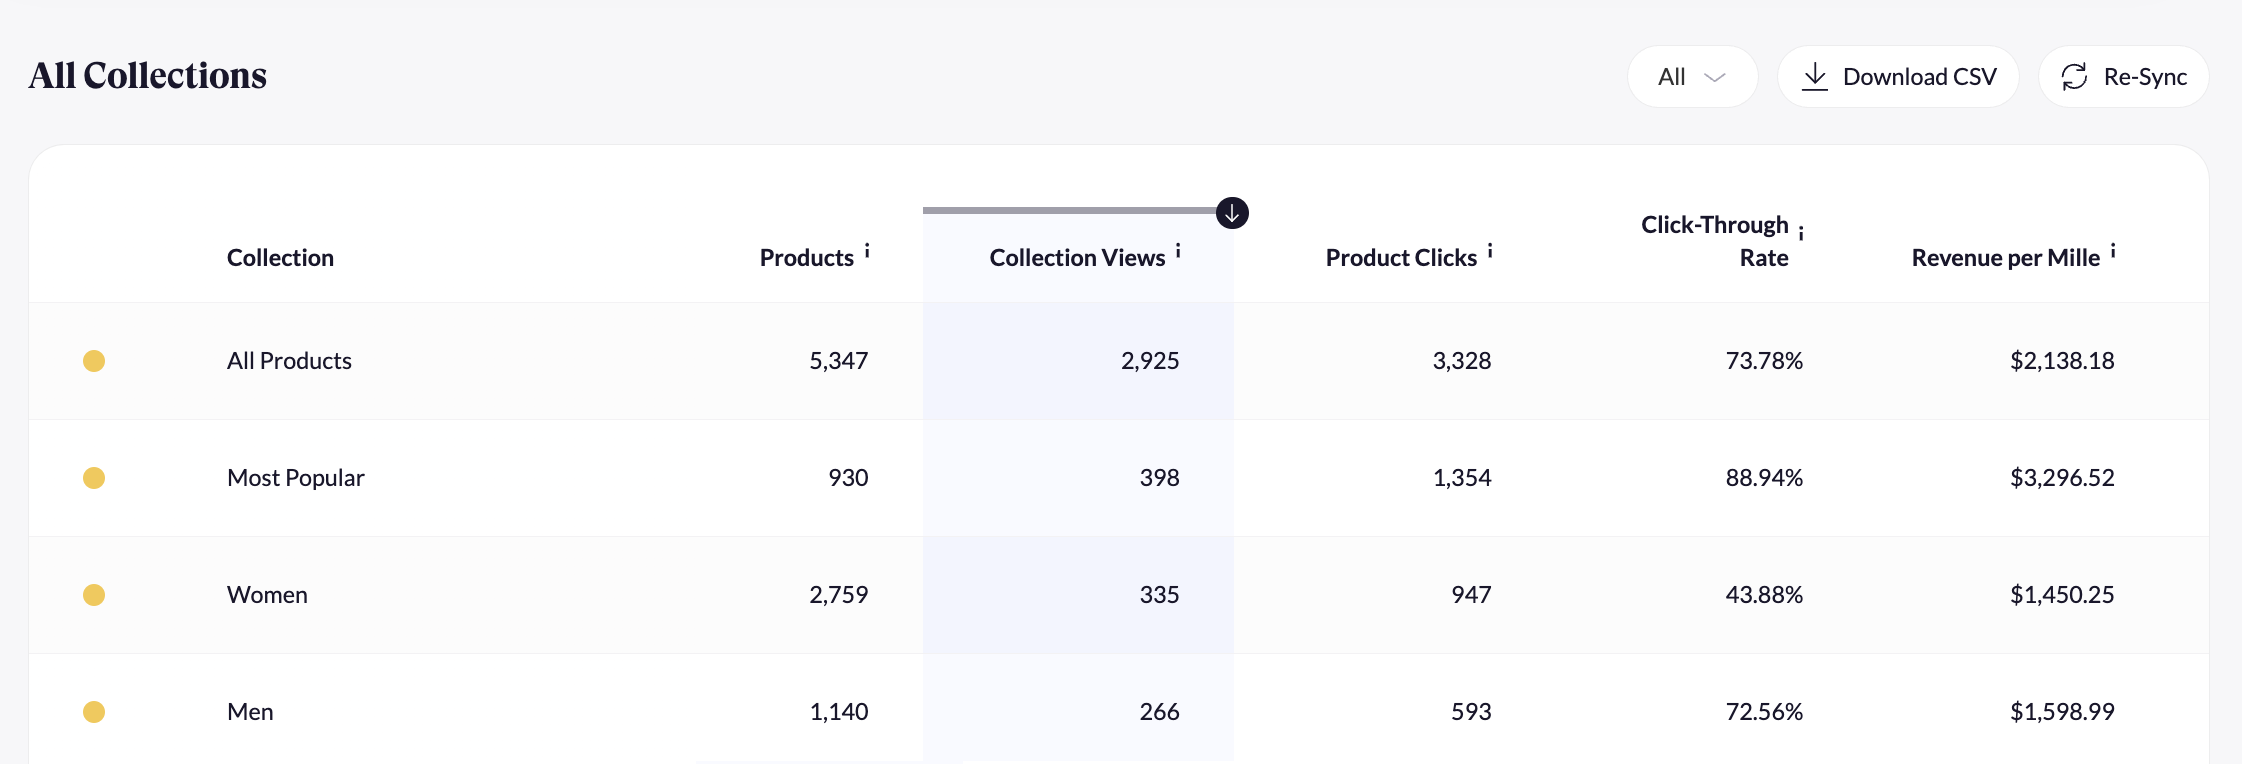The height and width of the screenshot is (764, 2242).
Task: Select the 5,347 products value
Action: [838, 361]
